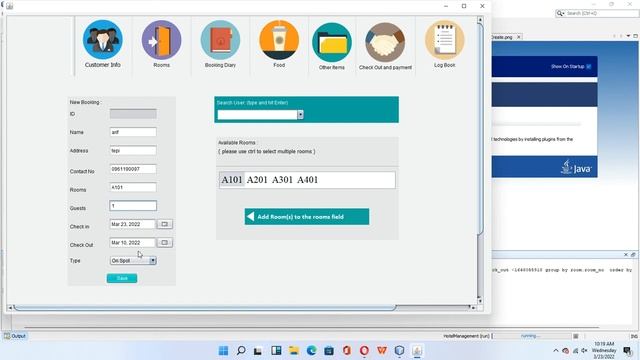
Task: Click the vertical scrollbar of booking window
Action: coord(480,129)
